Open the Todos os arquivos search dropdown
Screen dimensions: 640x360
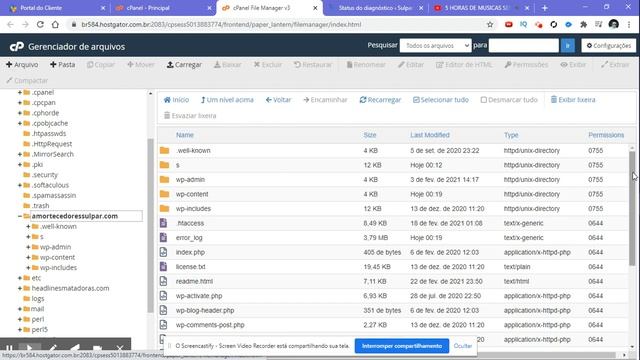click(x=436, y=46)
